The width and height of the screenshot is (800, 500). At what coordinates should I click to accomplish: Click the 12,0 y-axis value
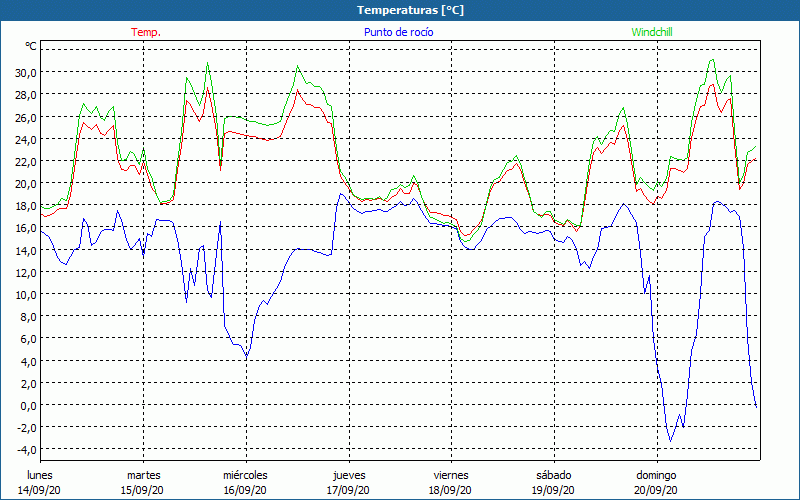coord(26,272)
